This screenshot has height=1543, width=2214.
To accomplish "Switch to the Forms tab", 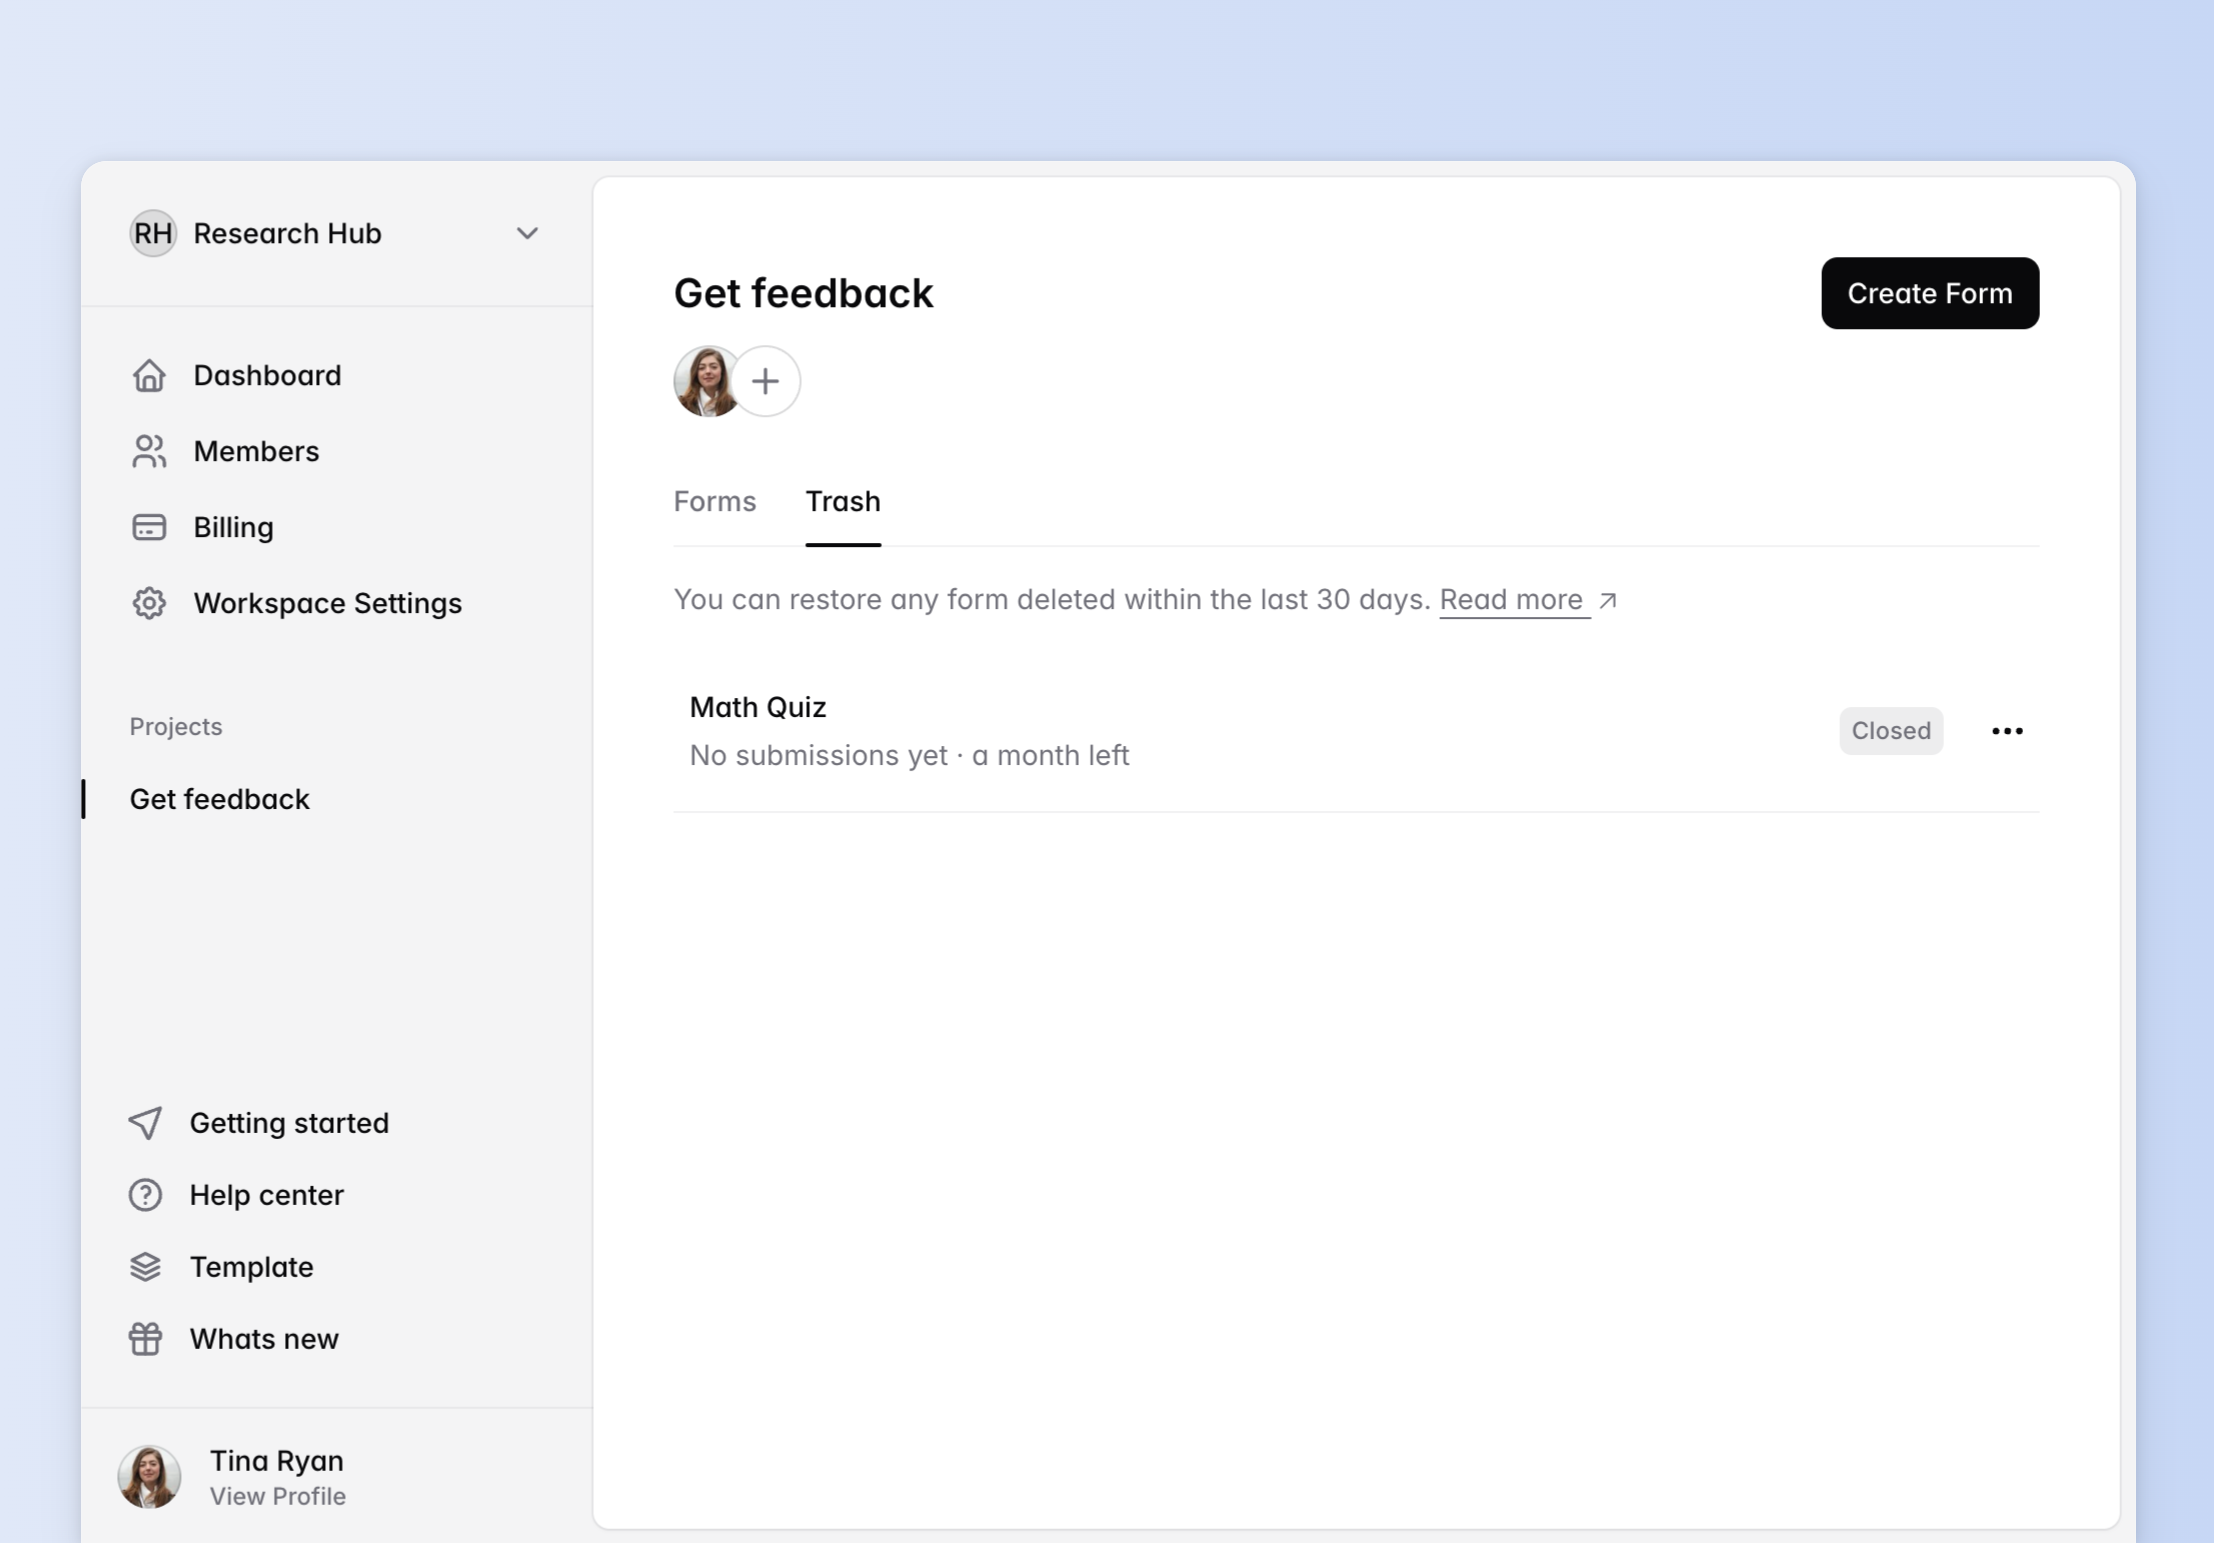I will click(714, 501).
